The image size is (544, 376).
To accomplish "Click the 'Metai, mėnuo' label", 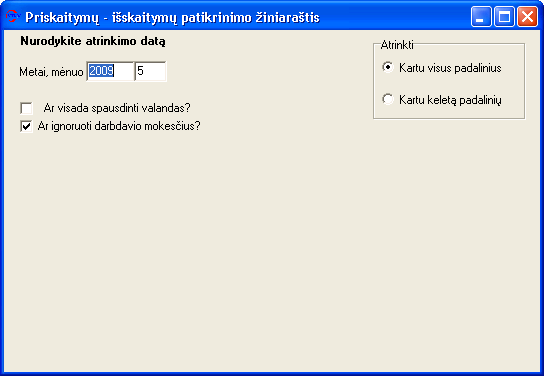I will 51,72.
